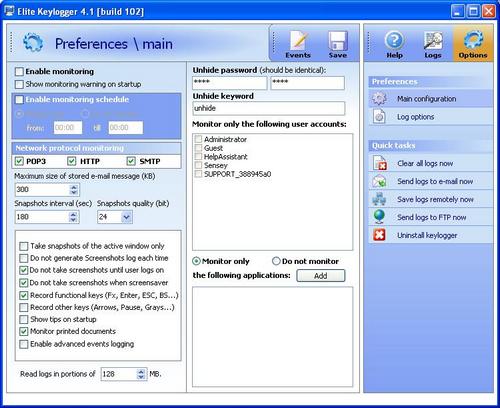Open the Events page icon

click(298, 41)
